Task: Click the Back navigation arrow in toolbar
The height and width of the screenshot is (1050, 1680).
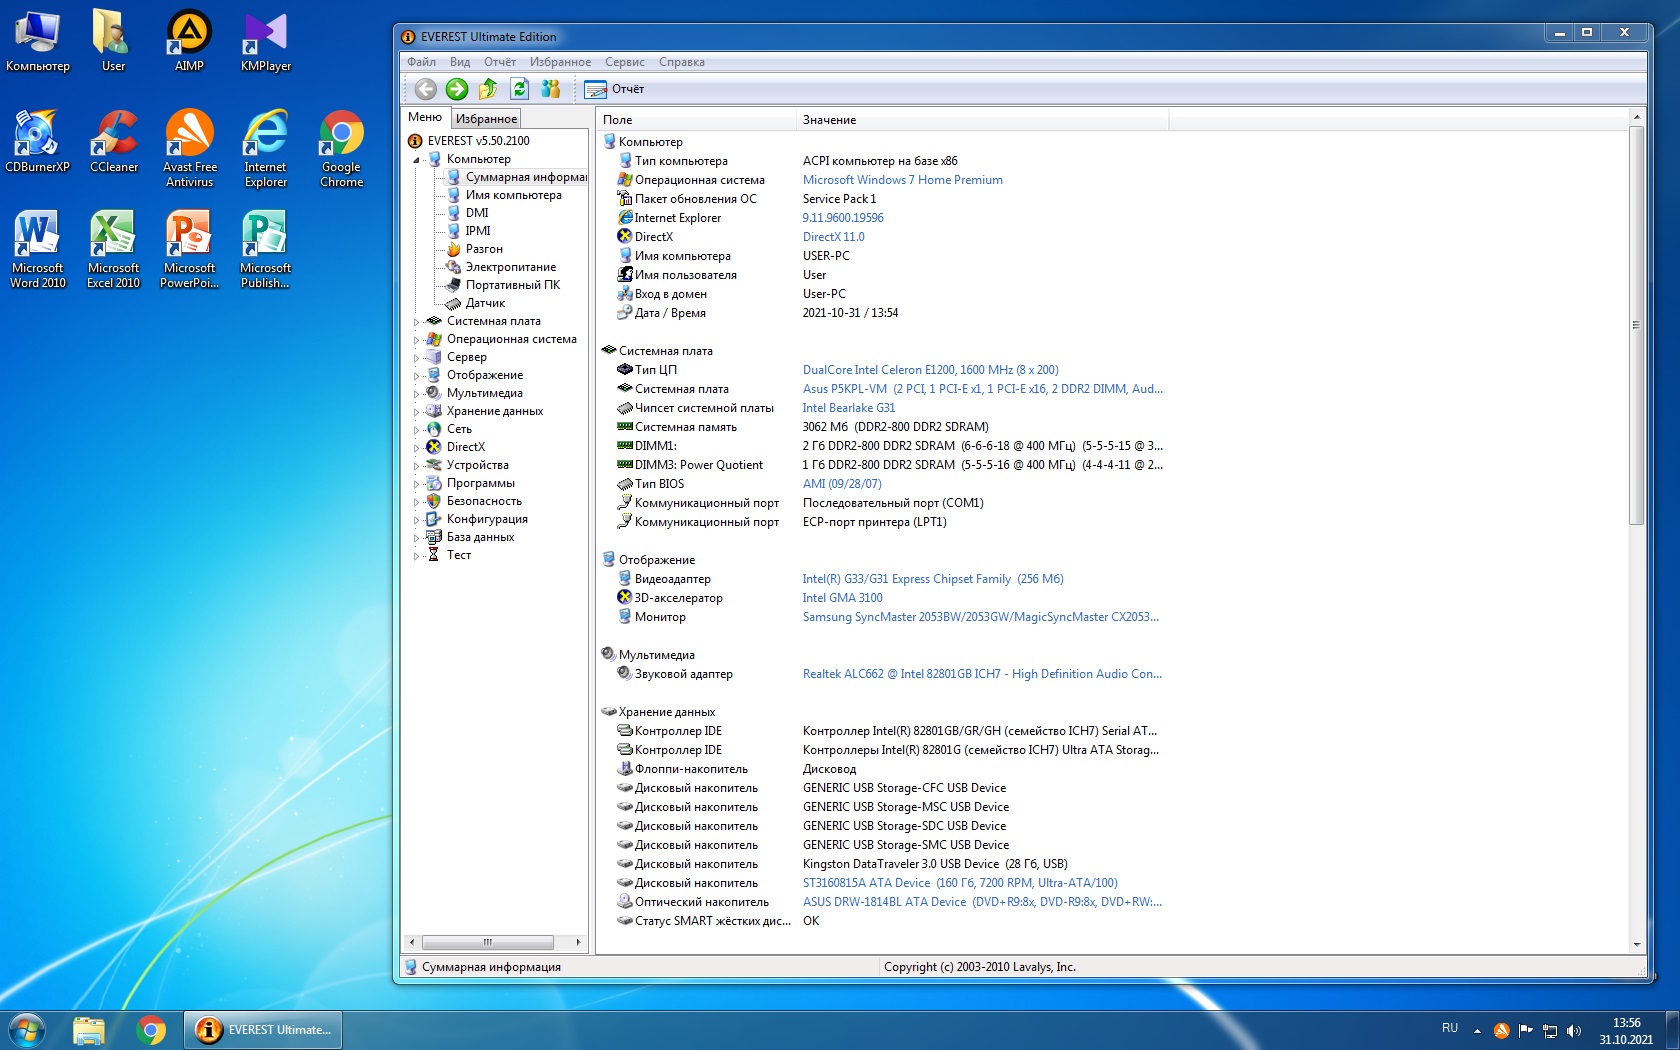Action: coord(426,89)
